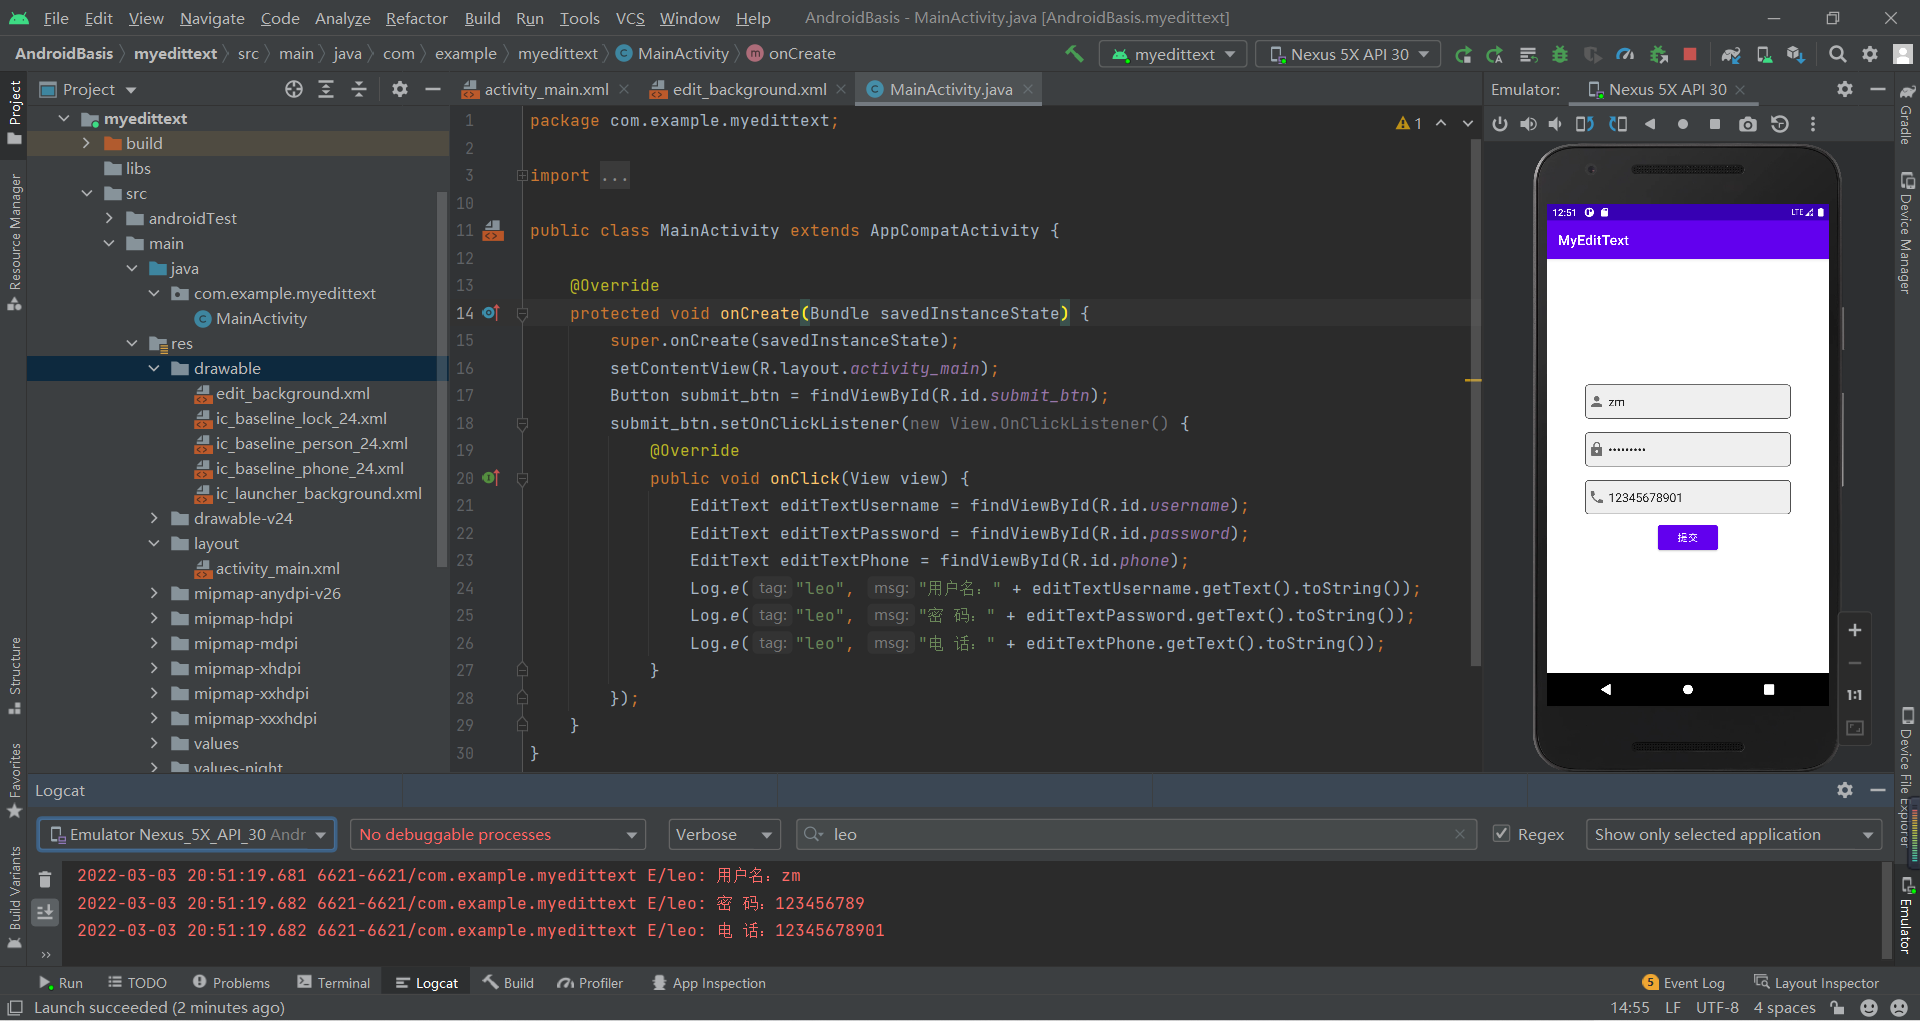Screen dimensions: 1920x1021
Task: Open the logcat device dropdown
Action: 187,834
